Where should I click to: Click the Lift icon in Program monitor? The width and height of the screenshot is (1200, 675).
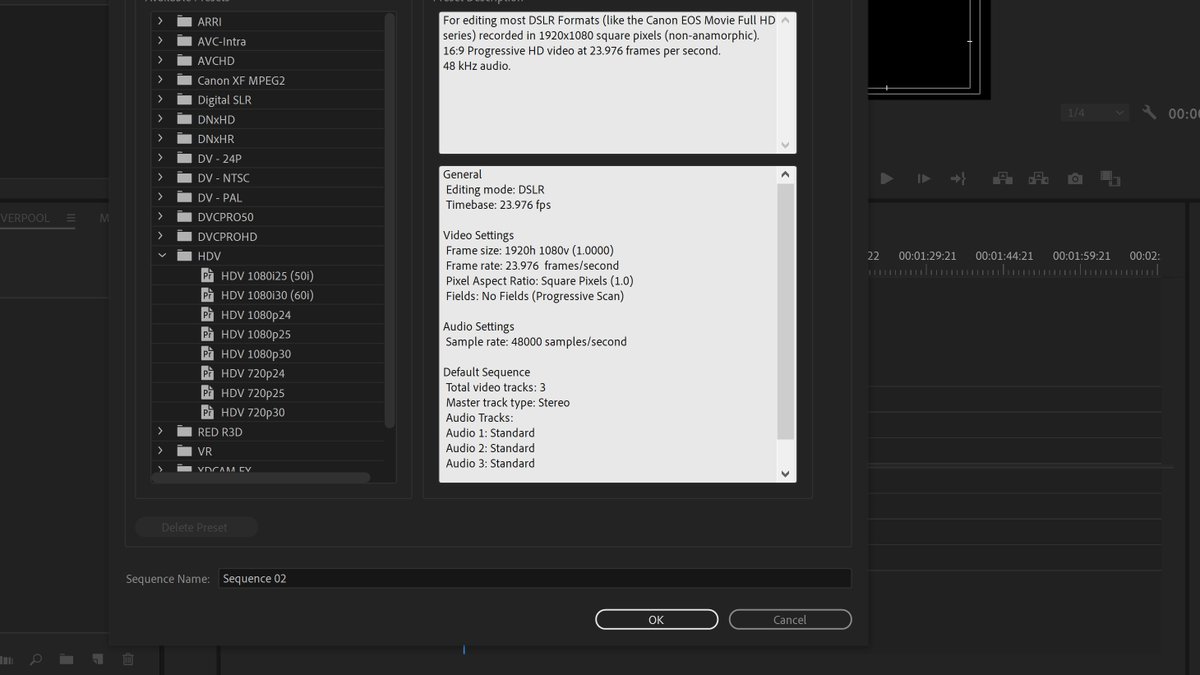point(1002,179)
